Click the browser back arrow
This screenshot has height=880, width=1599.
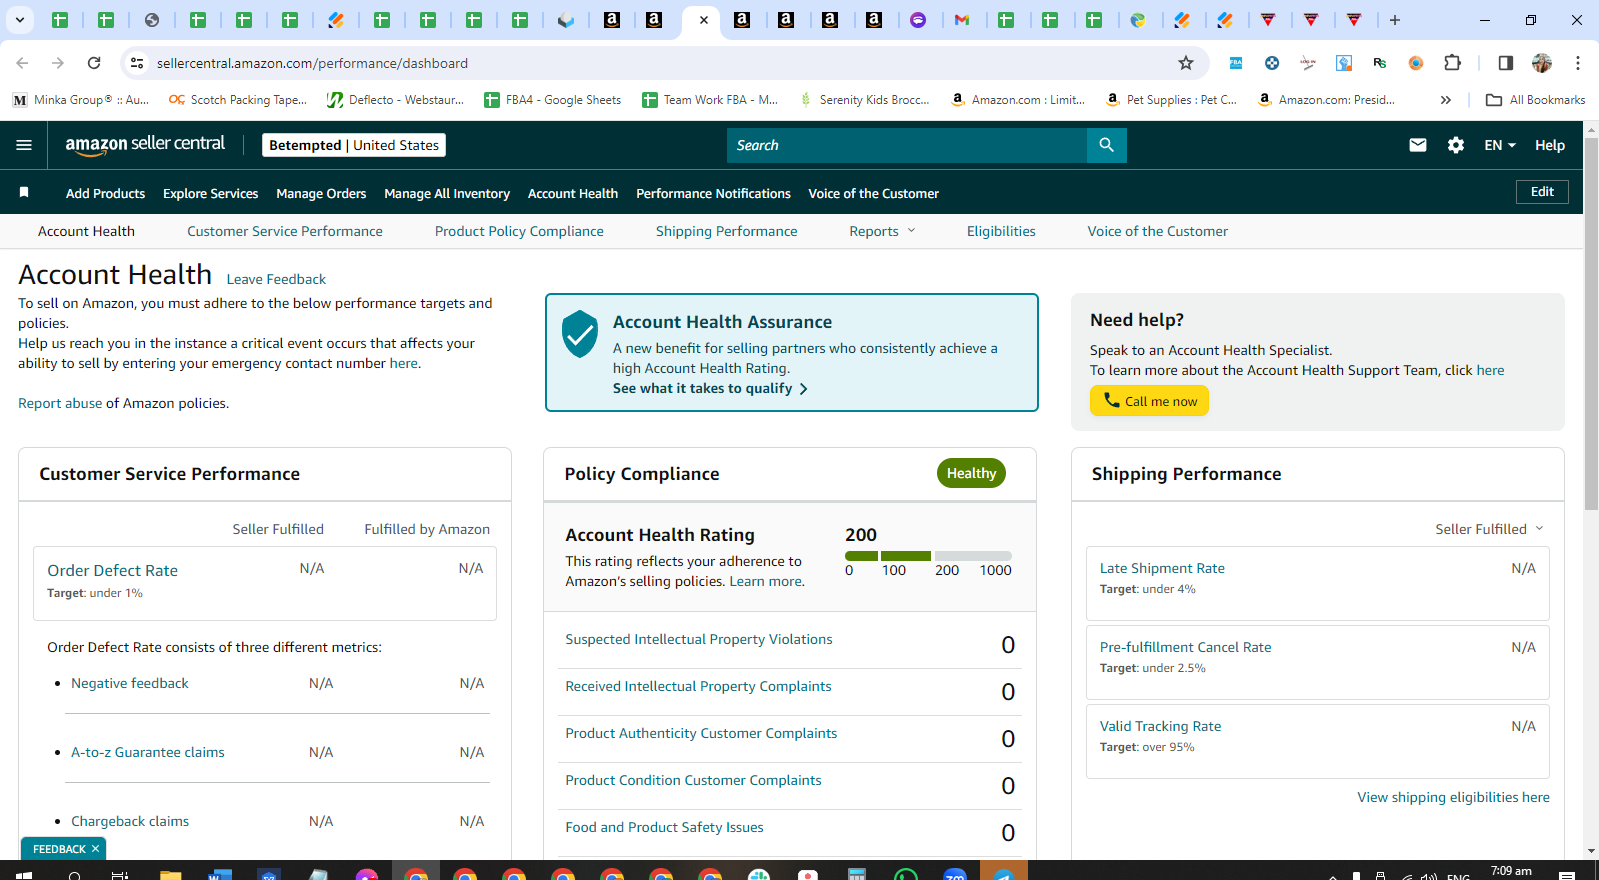pos(22,63)
